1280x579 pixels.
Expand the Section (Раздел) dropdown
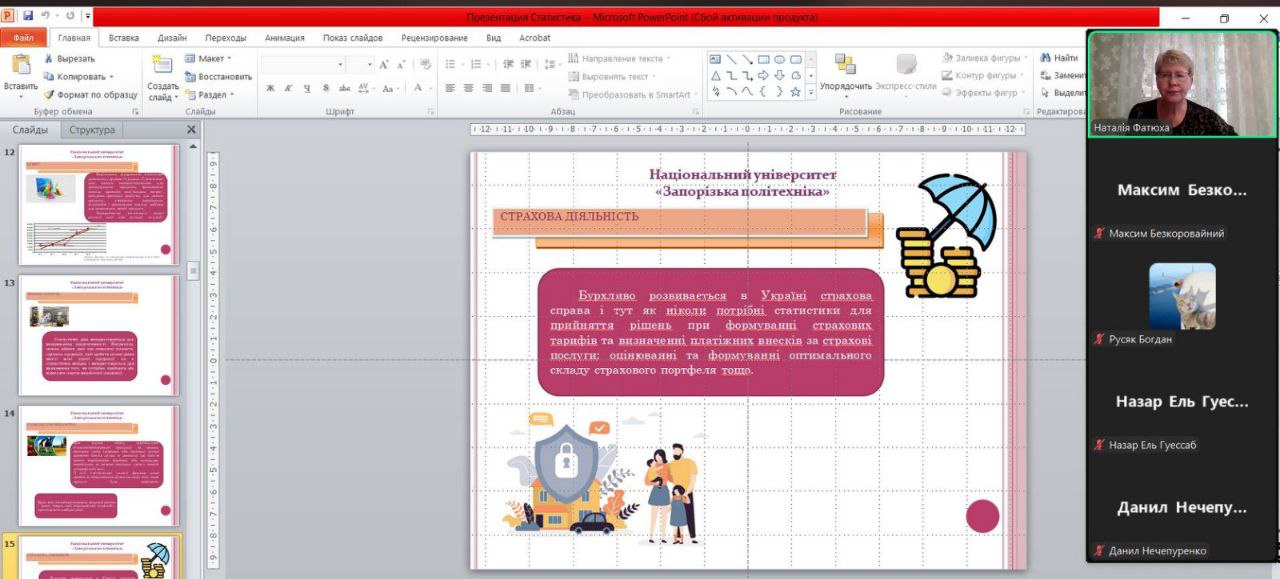pos(210,95)
